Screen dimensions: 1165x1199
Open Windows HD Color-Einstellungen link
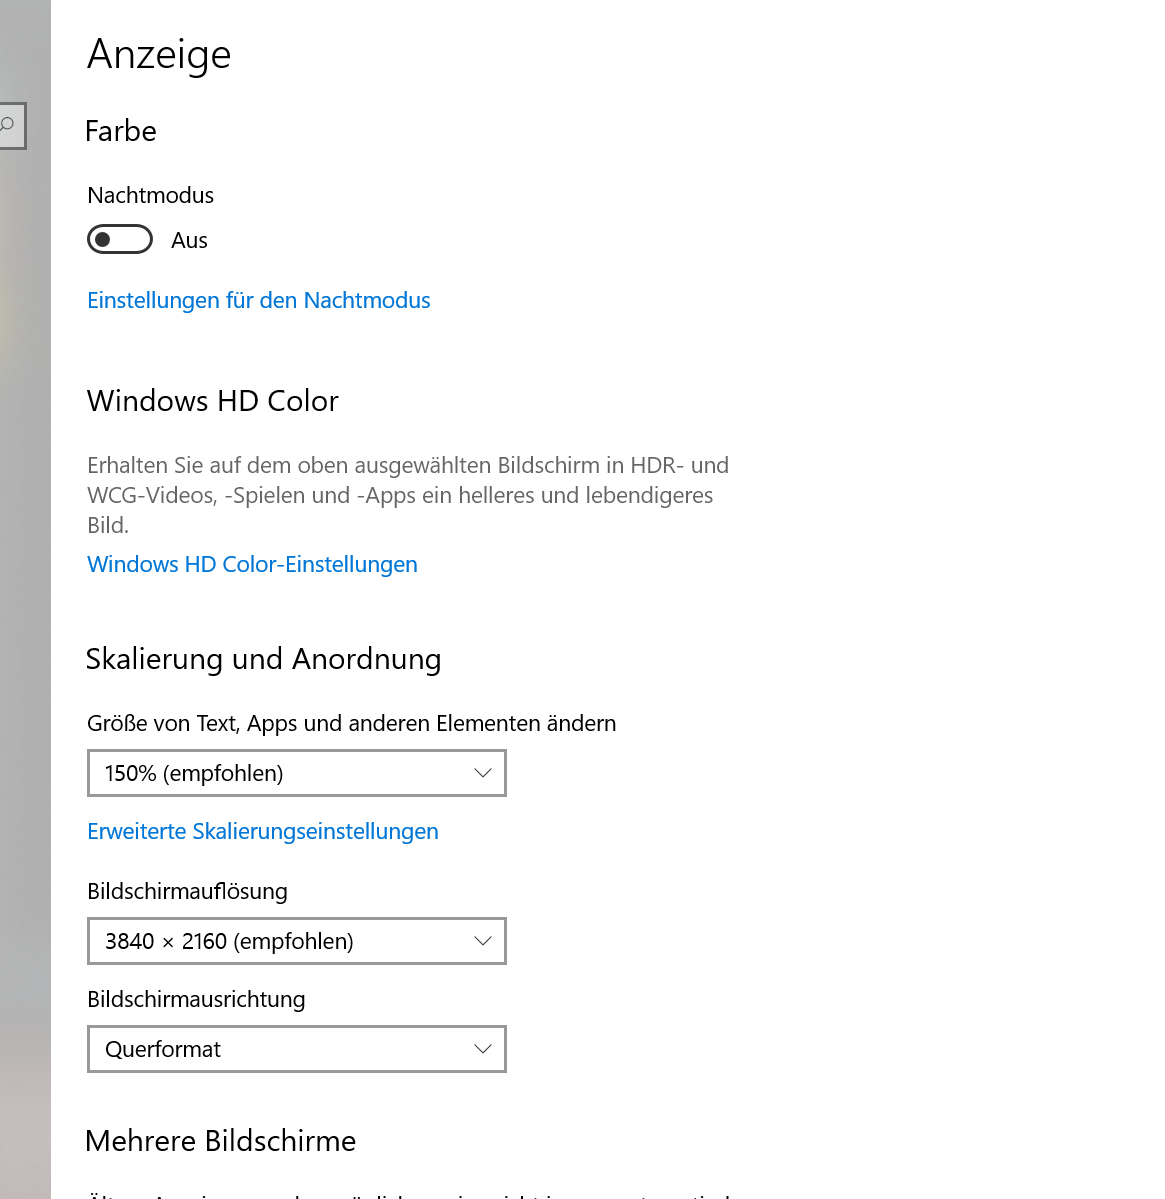(252, 564)
